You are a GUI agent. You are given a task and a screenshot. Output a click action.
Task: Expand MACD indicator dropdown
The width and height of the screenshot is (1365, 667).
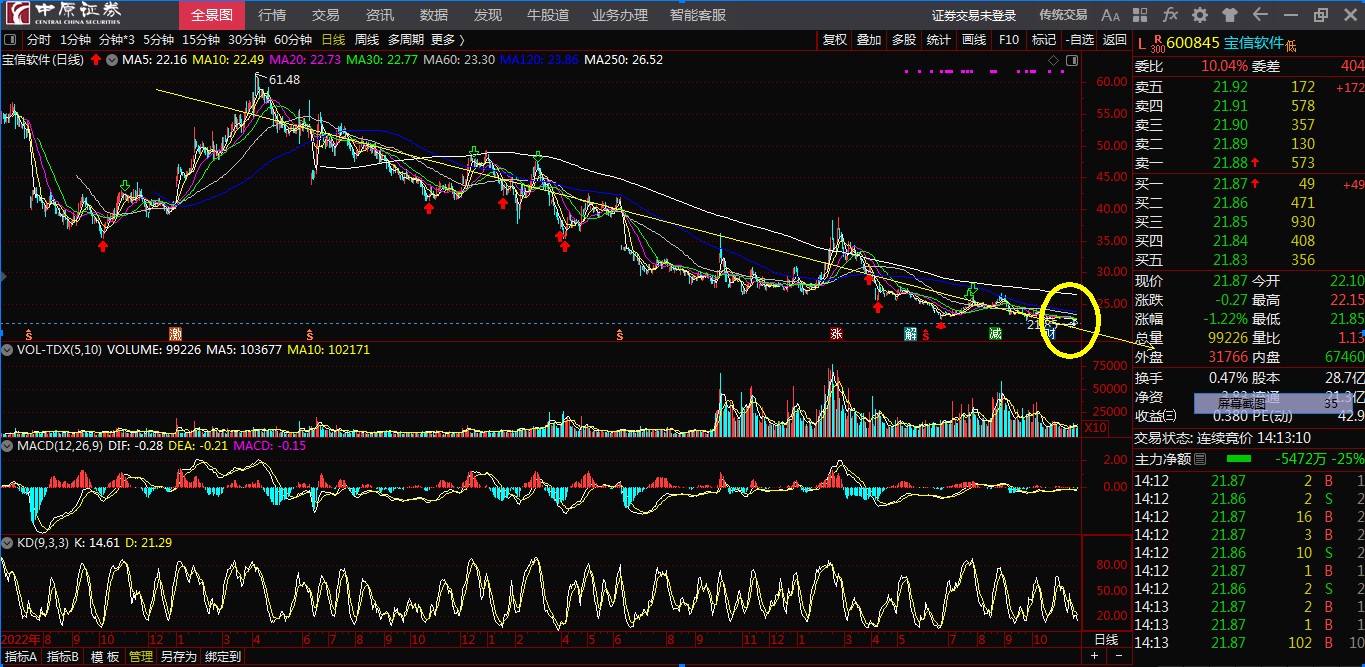[x=8, y=445]
